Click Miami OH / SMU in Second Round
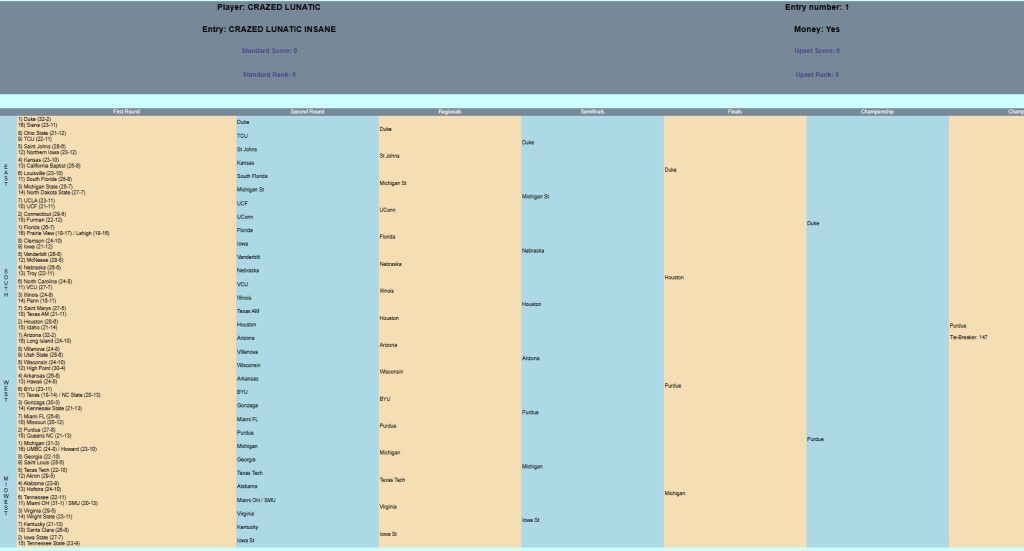This screenshot has height=551, width=1024. pos(256,499)
